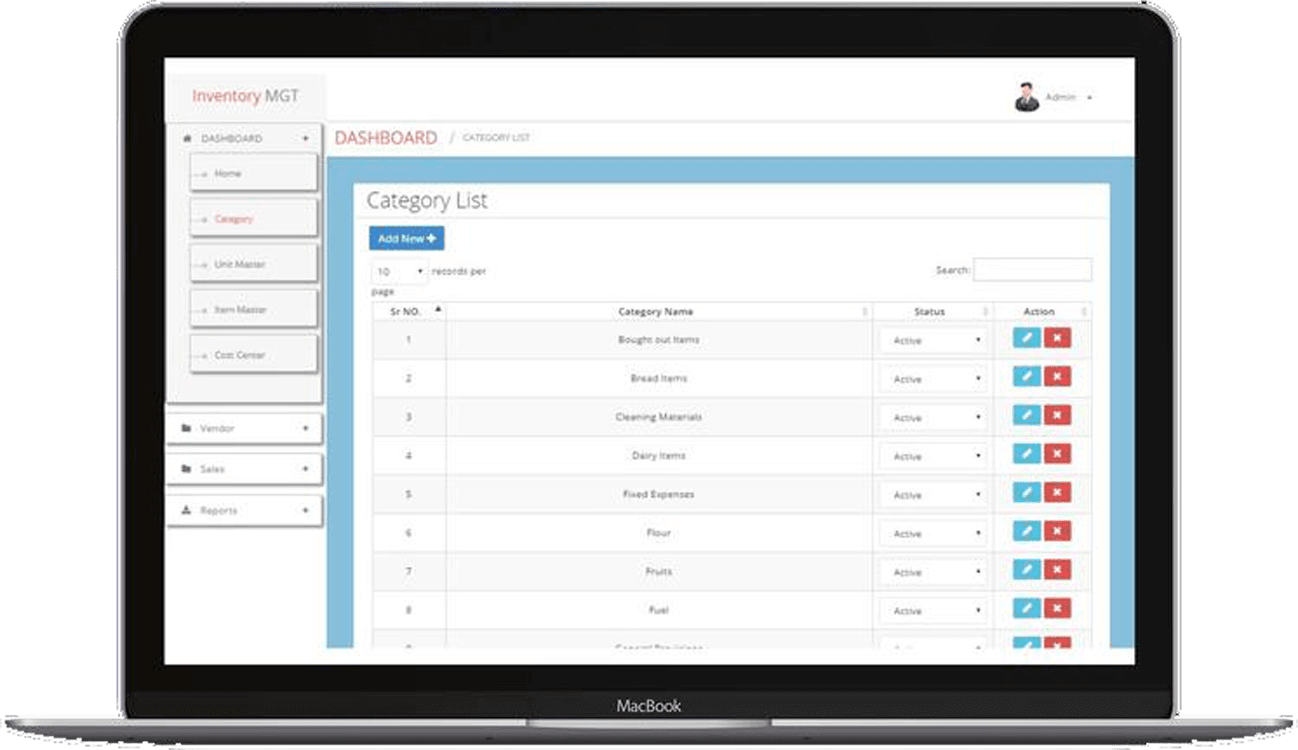The height and width of the screenshot is (750, 1298).
Task: Expand the Vendor sidebar section
Action: [244, 428]
